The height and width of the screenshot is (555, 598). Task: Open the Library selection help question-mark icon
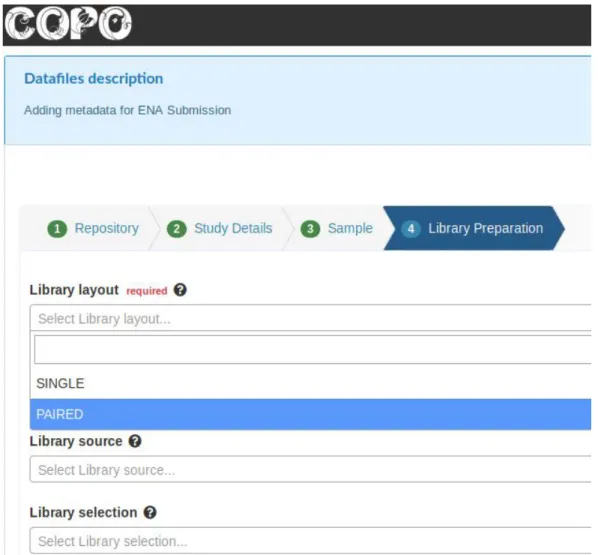pyautogui.click(x=150, y=512)
